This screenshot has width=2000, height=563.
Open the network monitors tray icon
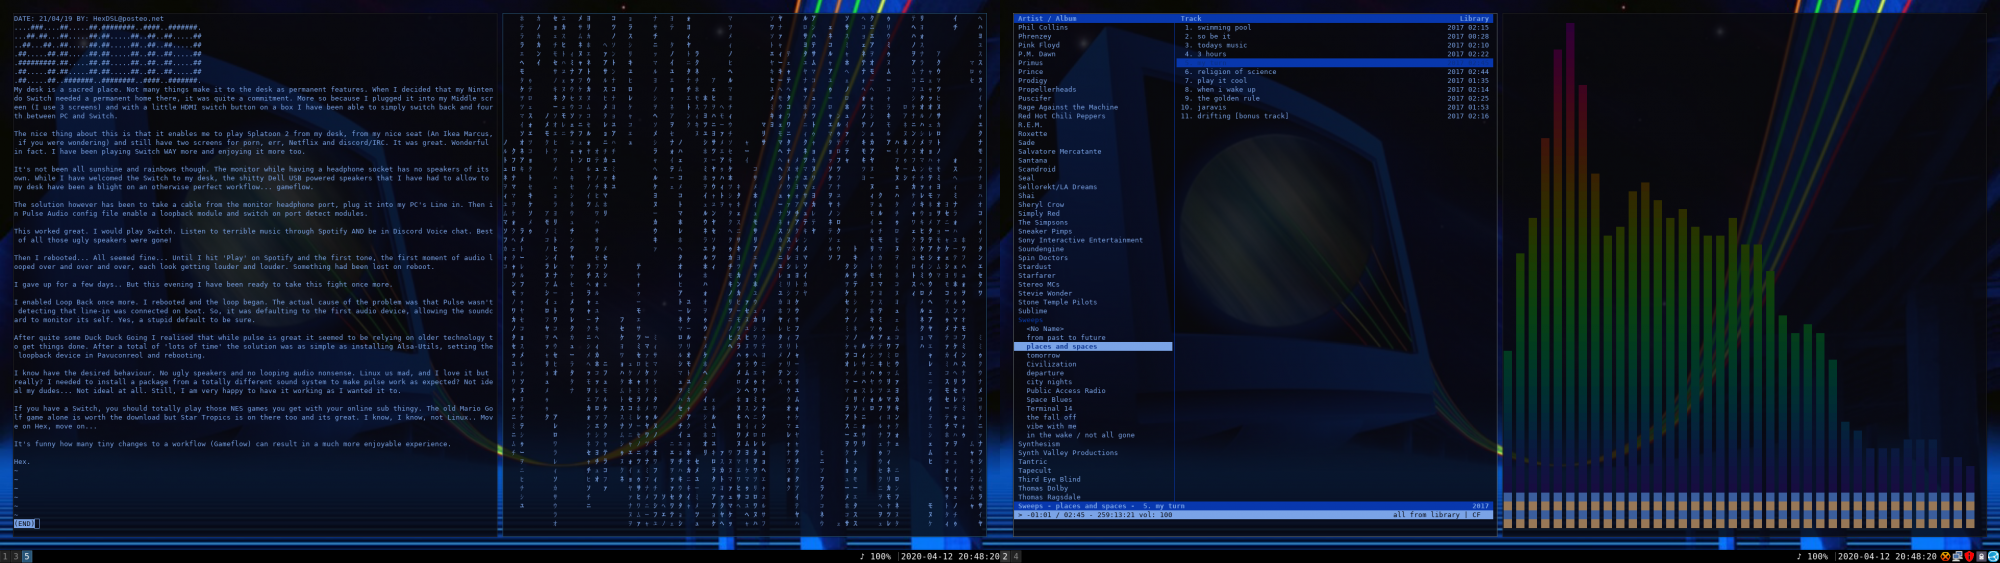pos(1958,556)
